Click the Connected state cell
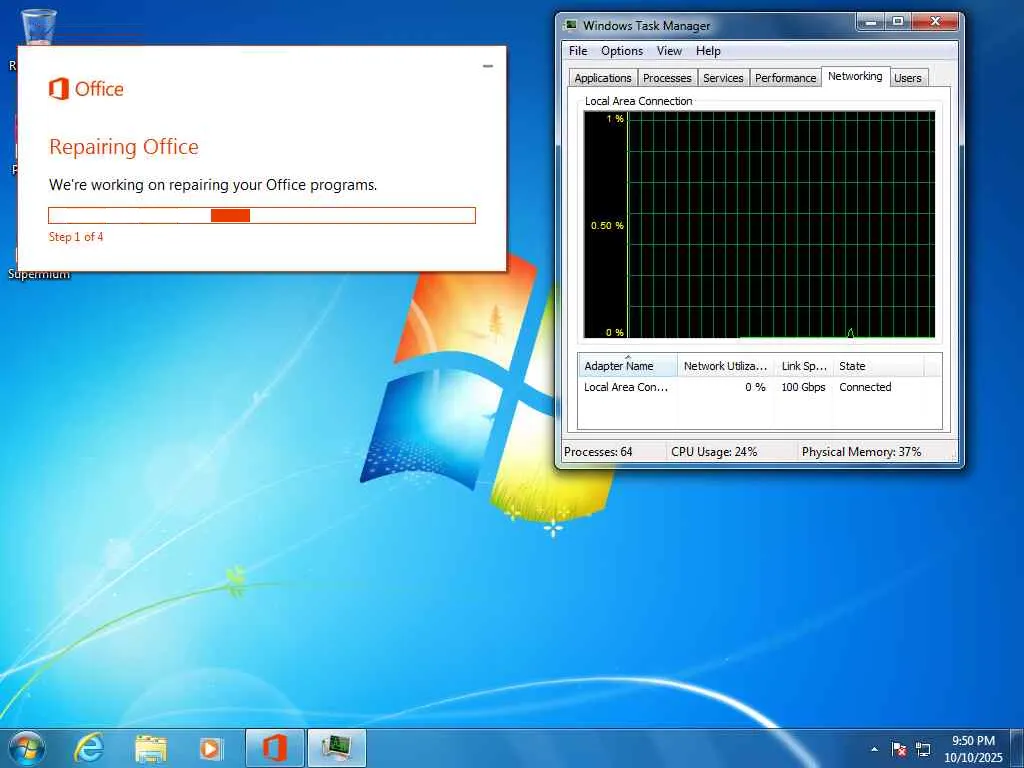Screen dimensions: 1024x768 click(x=865, y=387)
